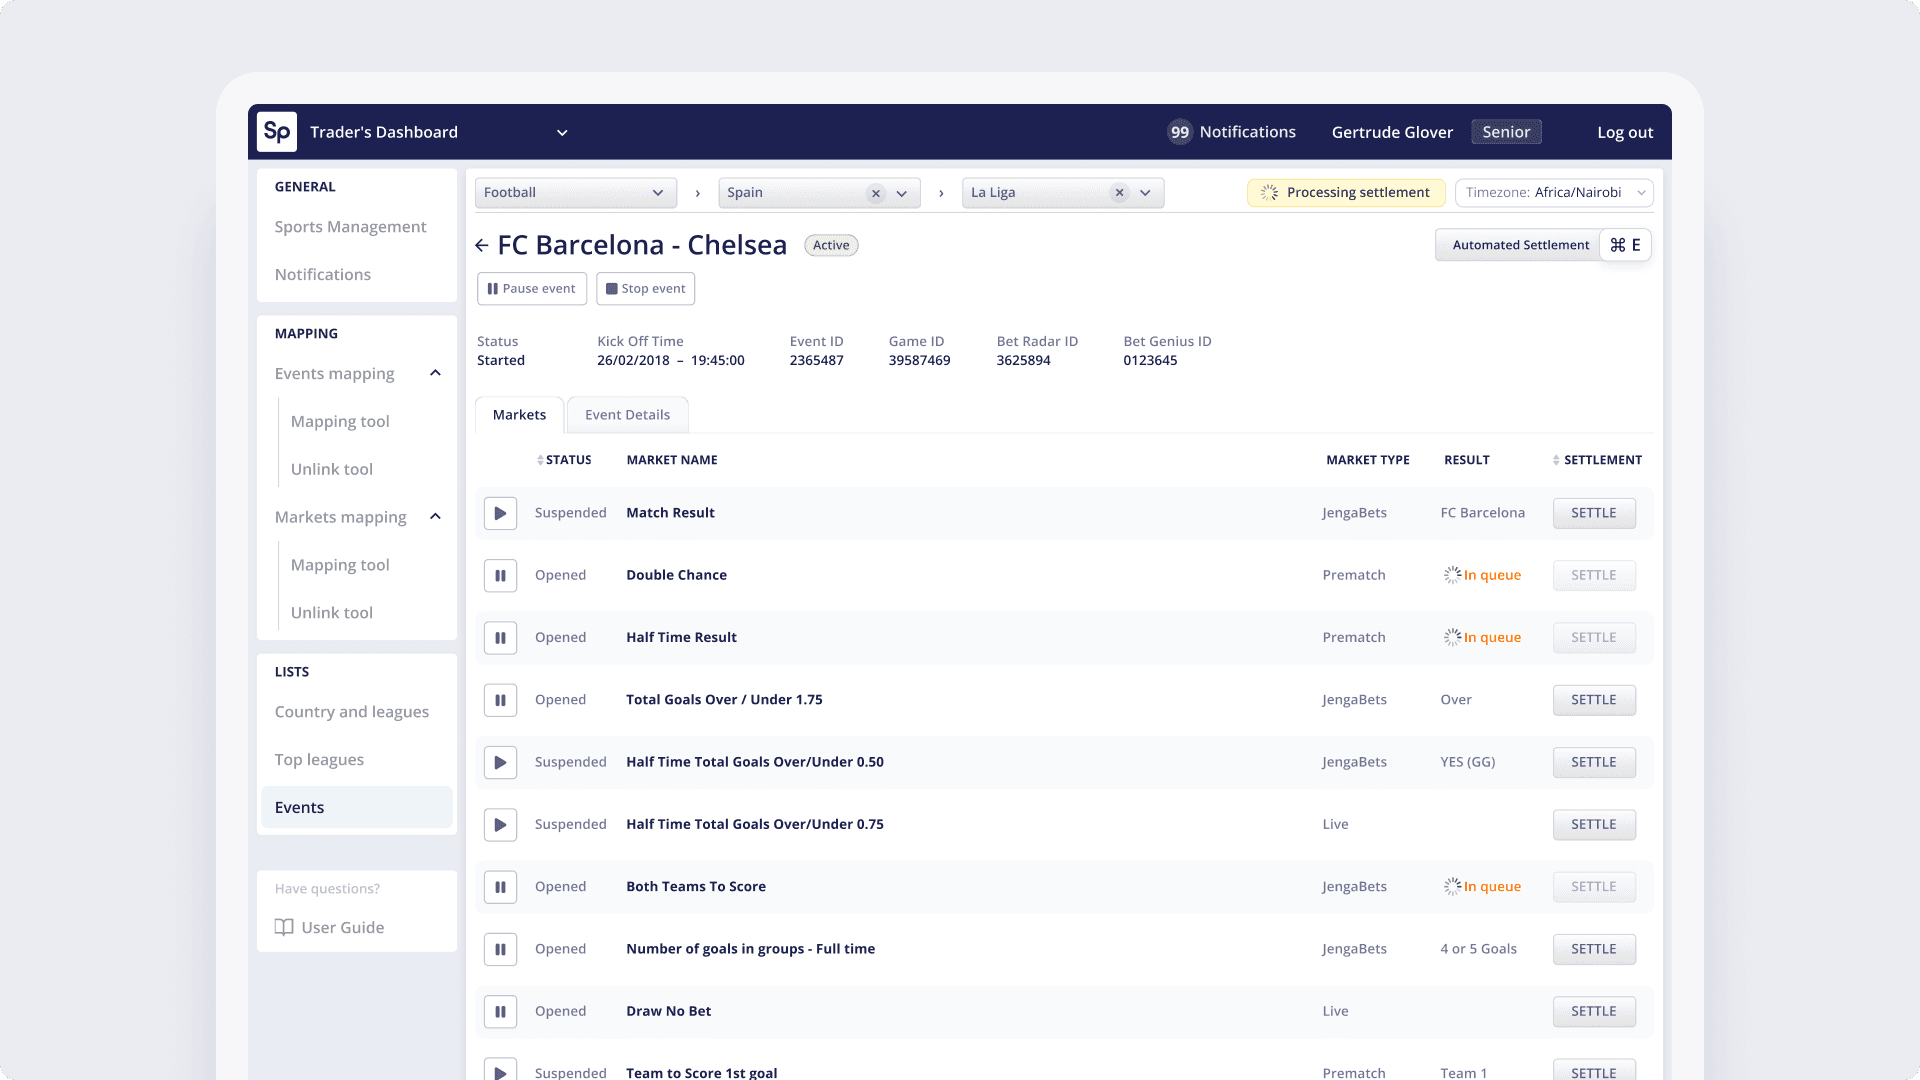Open the User Guide book icon
The height and width of the screenshot is (1080, 1920).
(284, 927)
